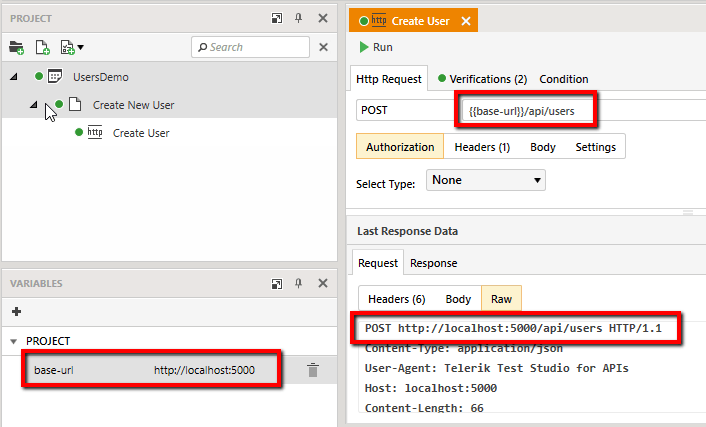Pin the Variables panel

click(x=299, y=283)
